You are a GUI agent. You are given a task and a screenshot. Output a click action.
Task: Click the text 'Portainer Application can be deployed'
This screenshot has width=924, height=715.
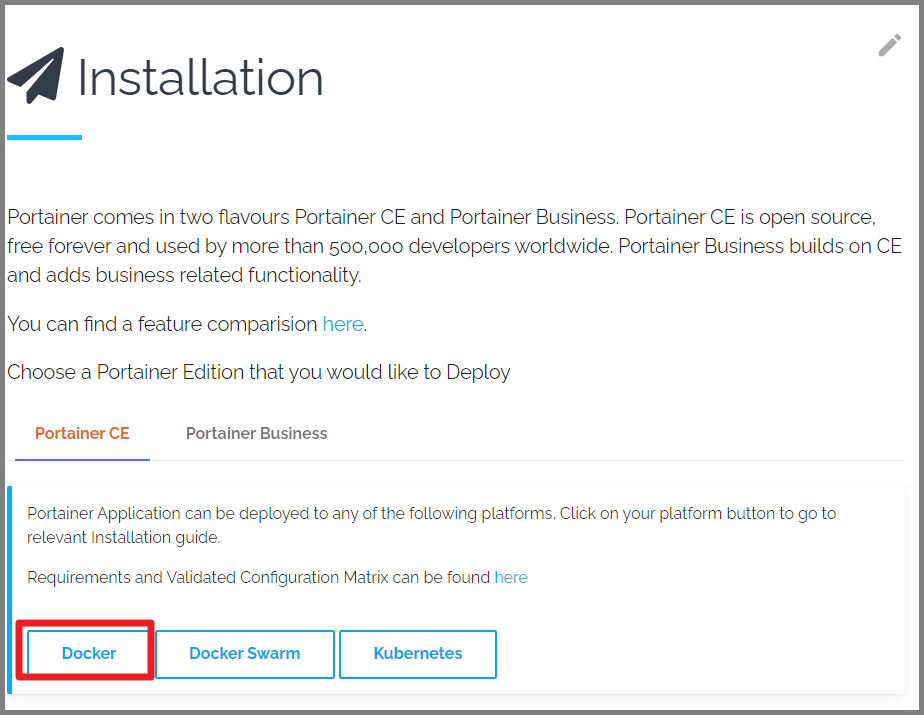click(171, 513)
